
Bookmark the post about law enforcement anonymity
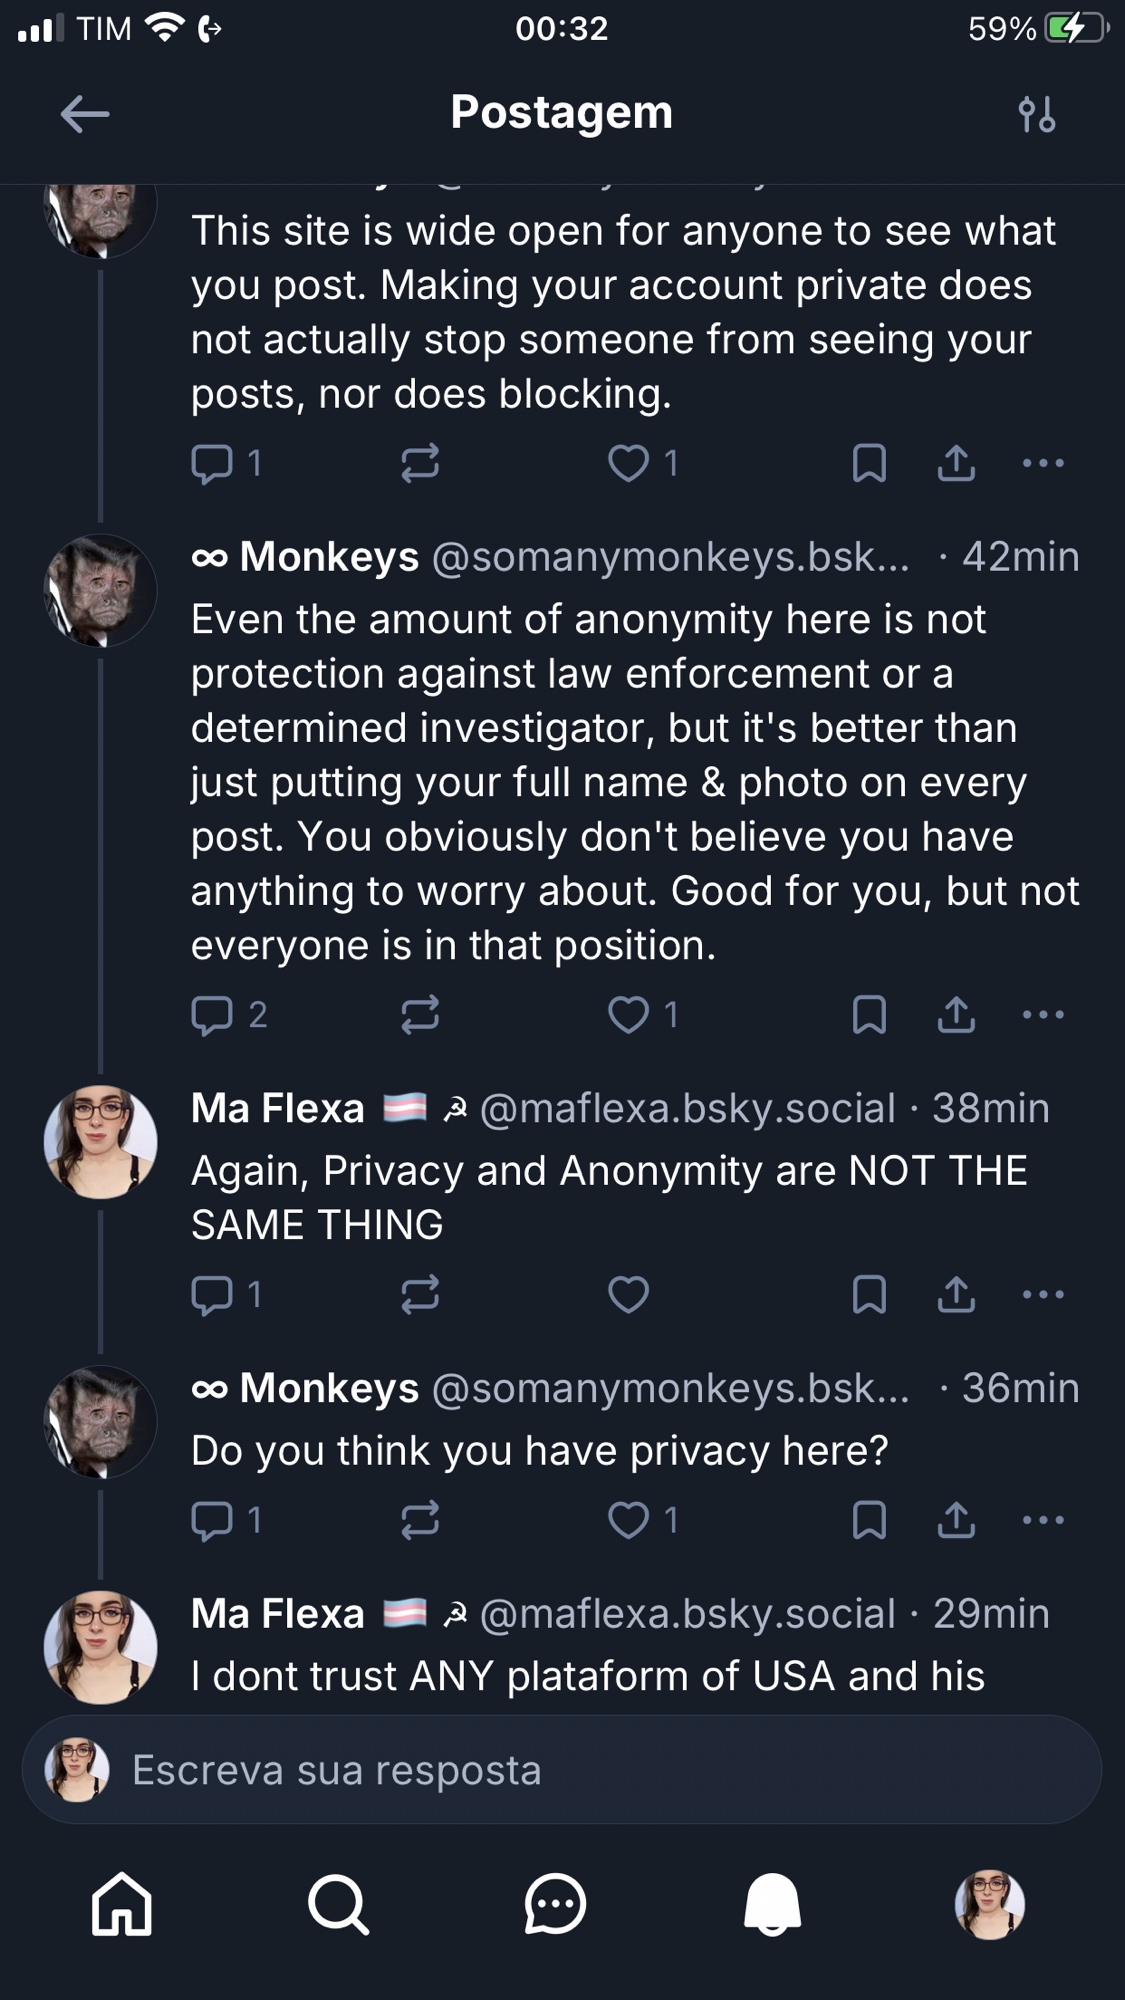[x=869, y=1015]
